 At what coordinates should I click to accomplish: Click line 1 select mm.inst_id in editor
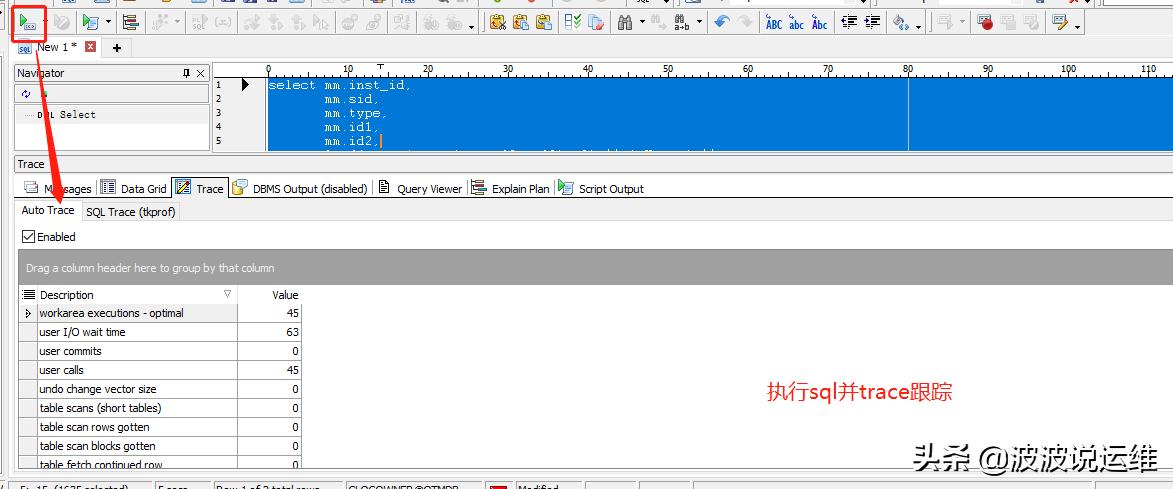pos(340,85)
